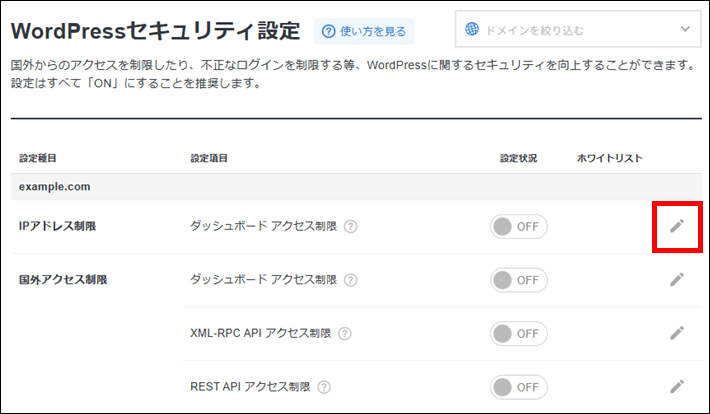
Task: Click the 国外アクセス制限 label
Action: [63, 279]
